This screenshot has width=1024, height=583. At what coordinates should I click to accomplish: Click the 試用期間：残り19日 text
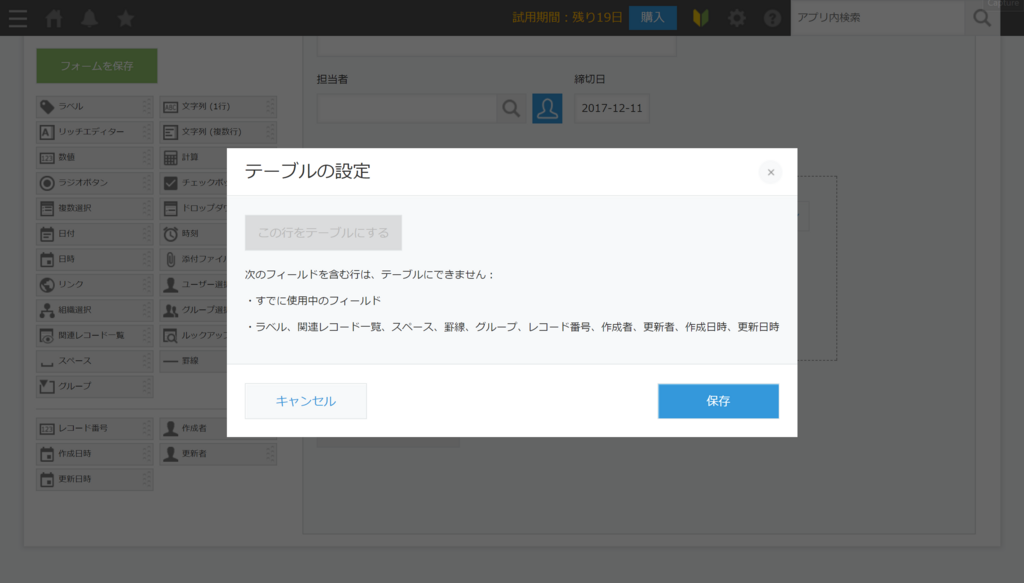(568, 18)
